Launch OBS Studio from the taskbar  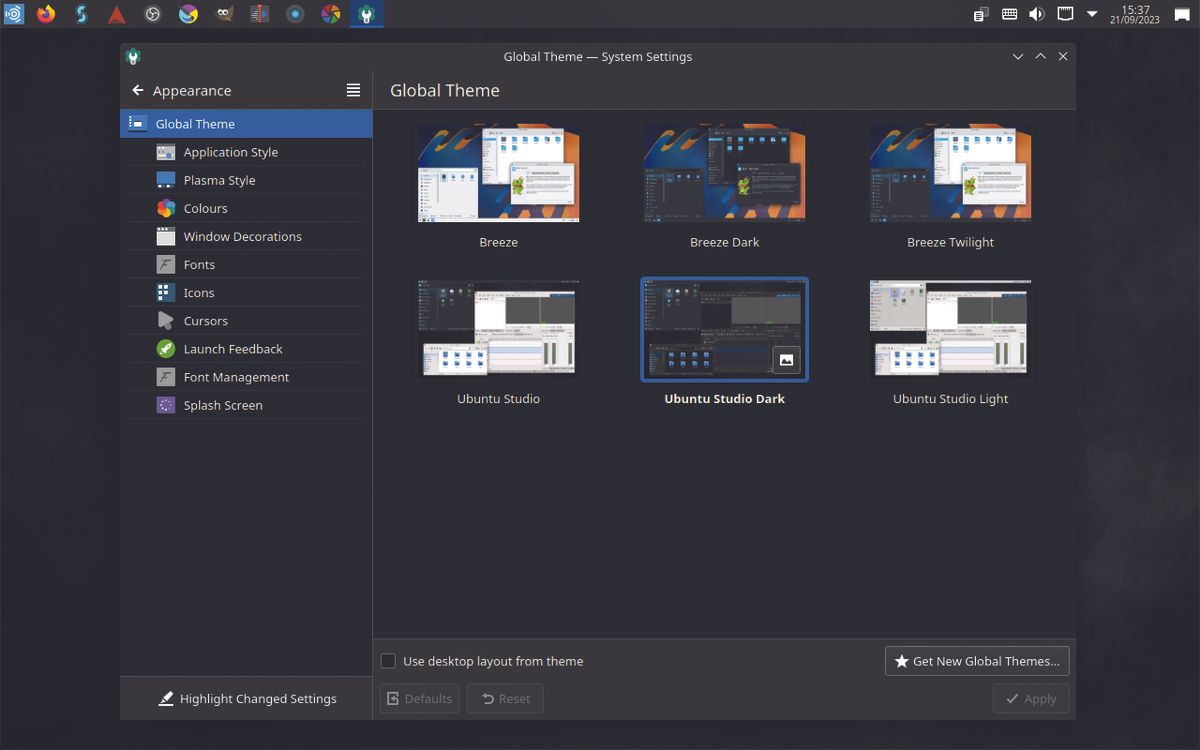[152, 14]
